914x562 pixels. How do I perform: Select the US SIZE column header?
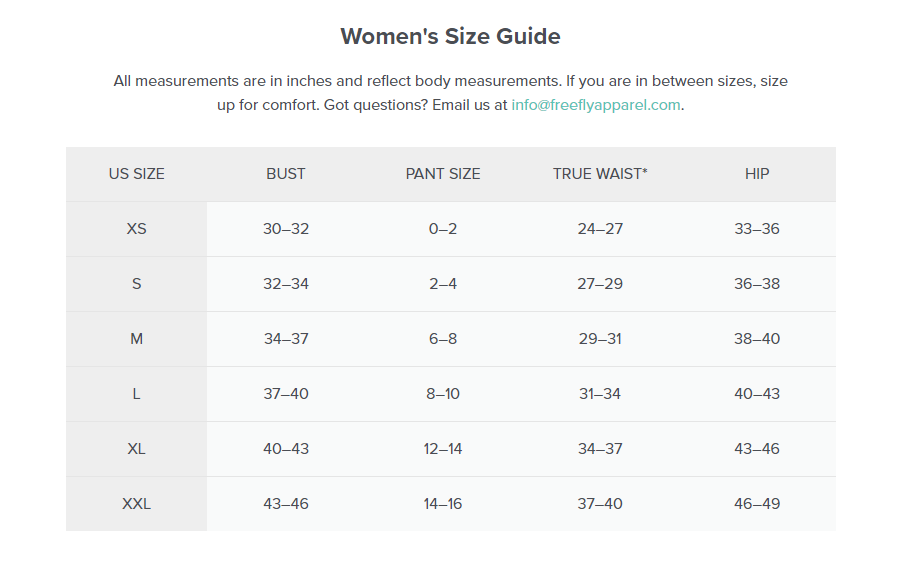coord(136,174)
